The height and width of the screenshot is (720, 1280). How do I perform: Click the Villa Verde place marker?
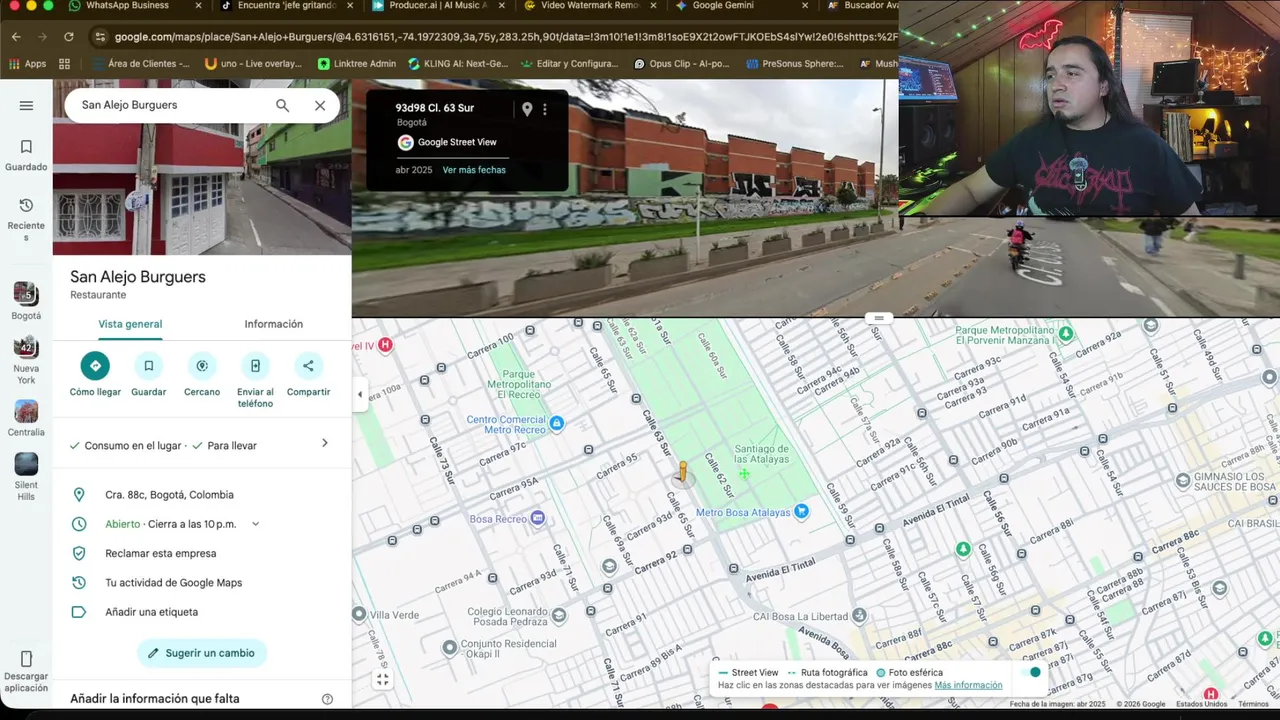[x=360, y=614]
